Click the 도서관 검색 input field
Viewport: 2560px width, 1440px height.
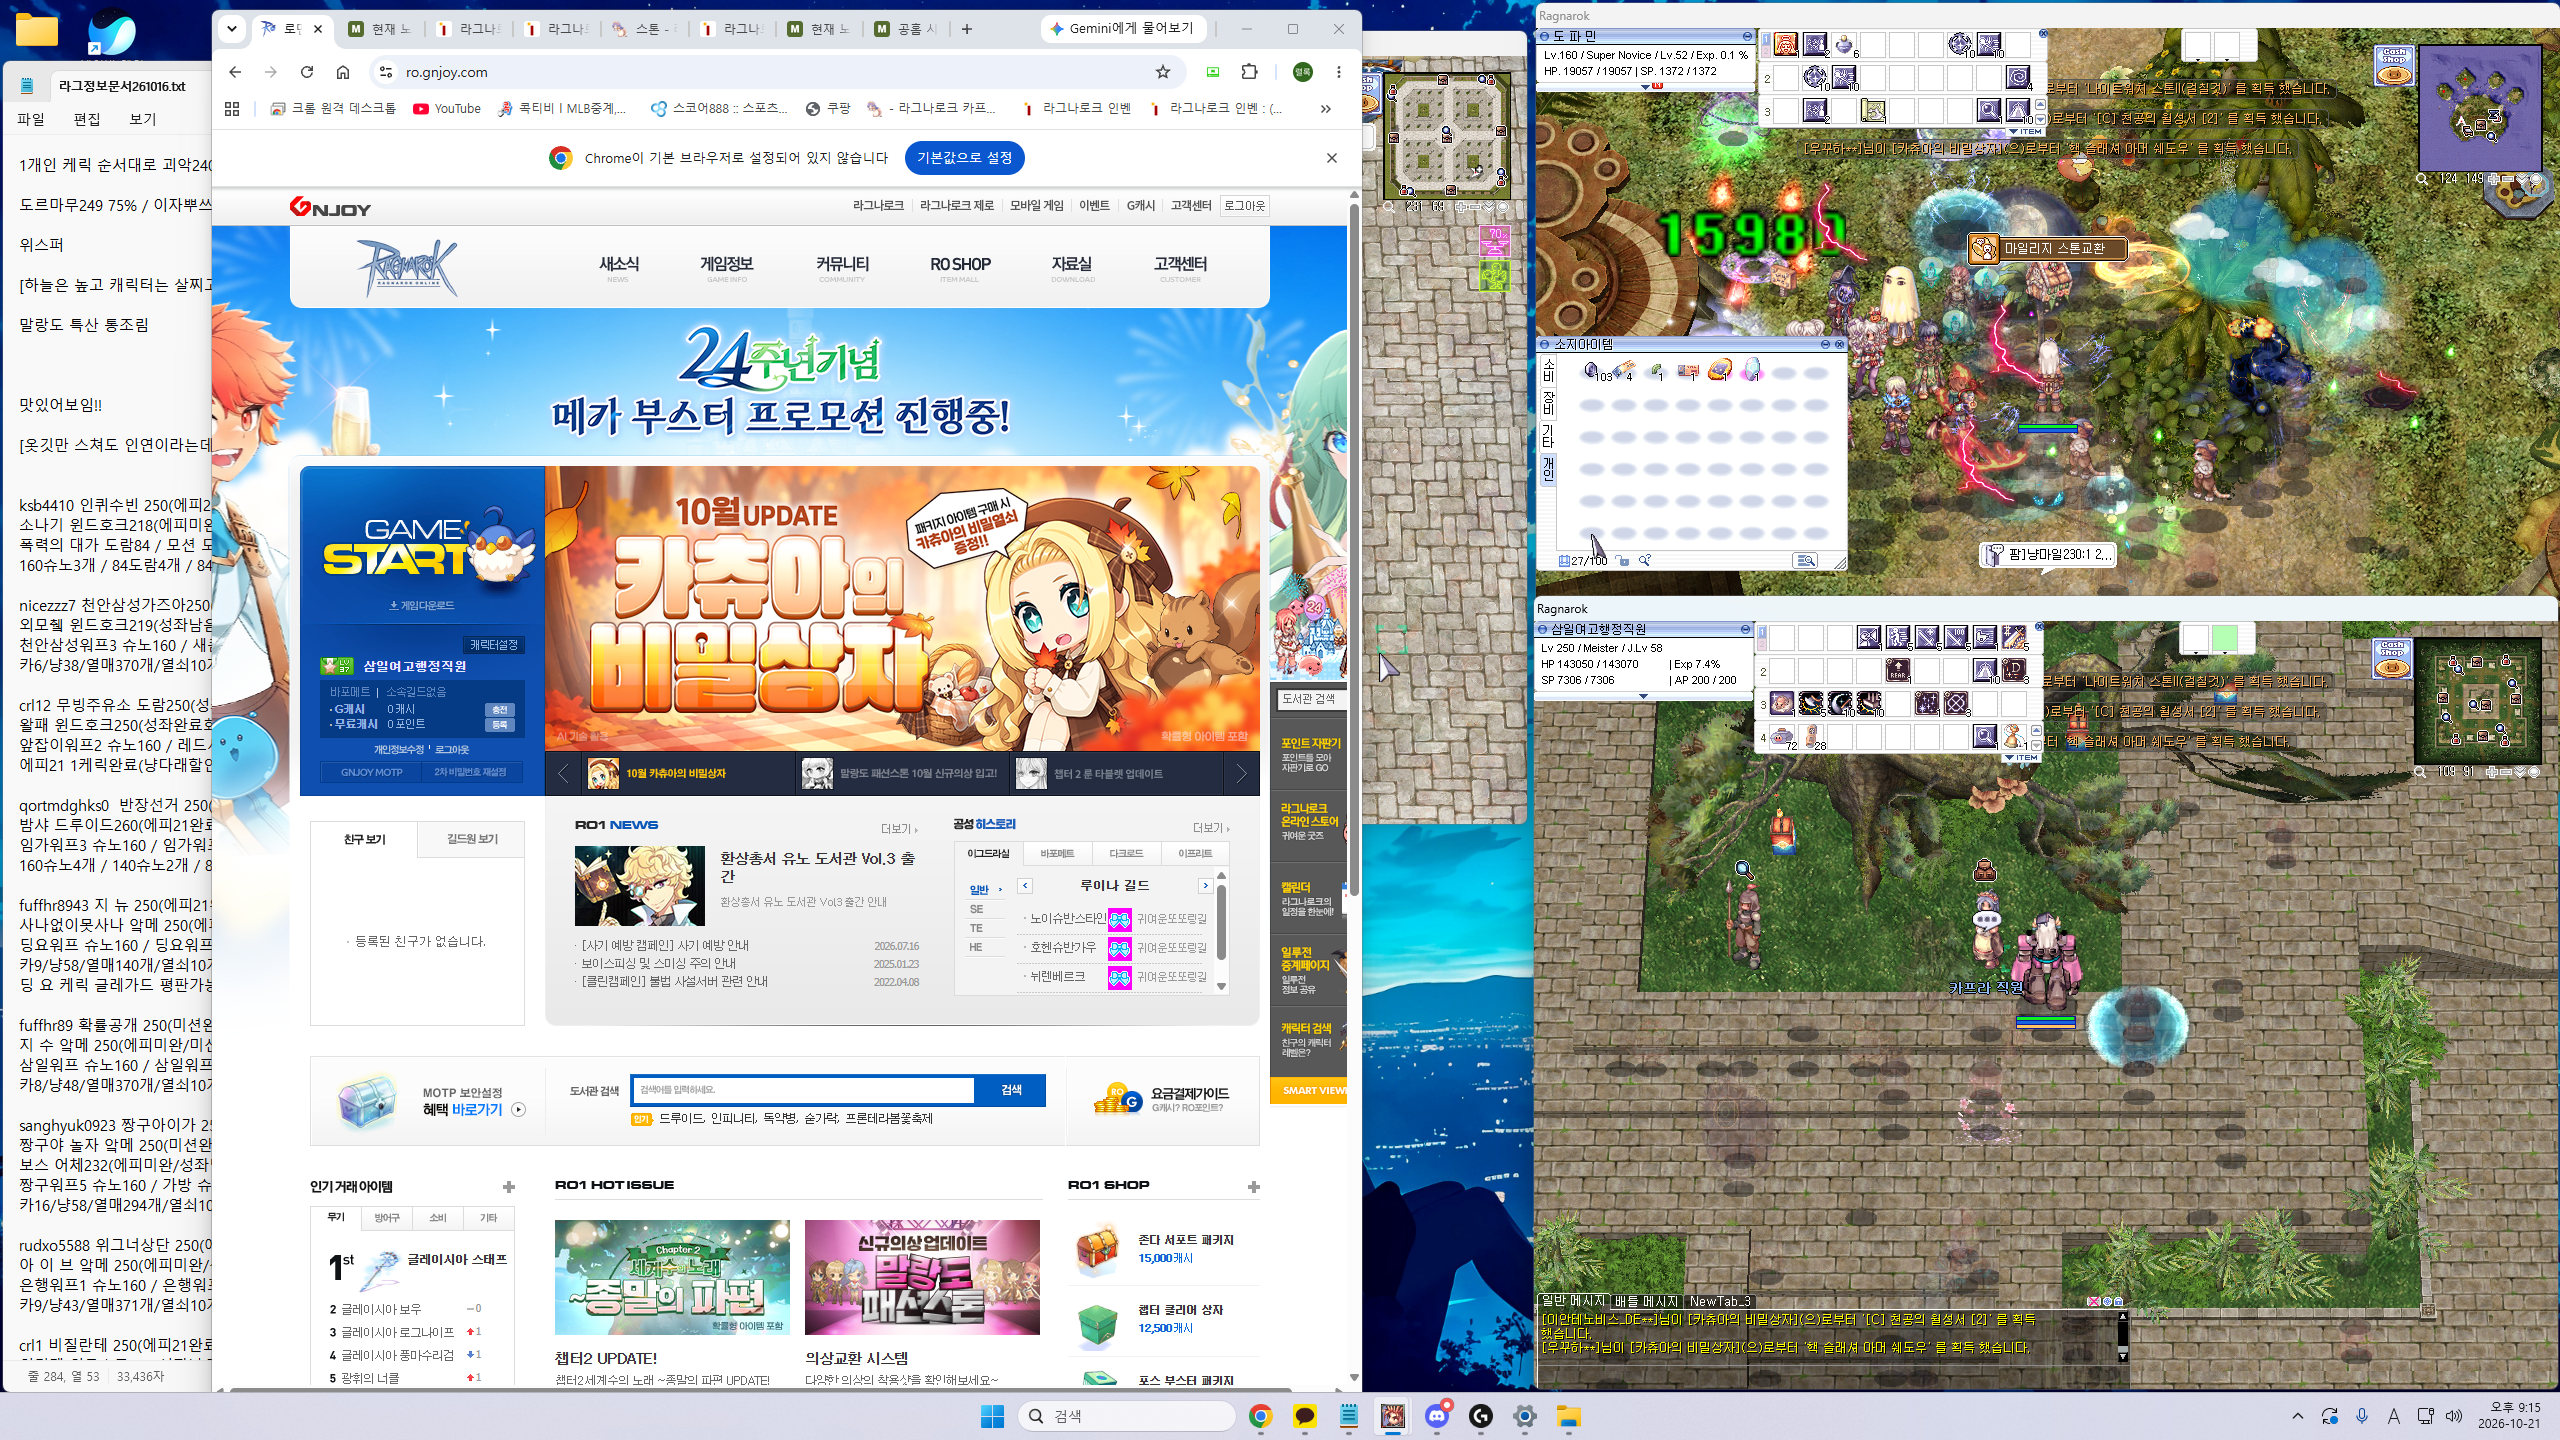[x=803, y=1090]
